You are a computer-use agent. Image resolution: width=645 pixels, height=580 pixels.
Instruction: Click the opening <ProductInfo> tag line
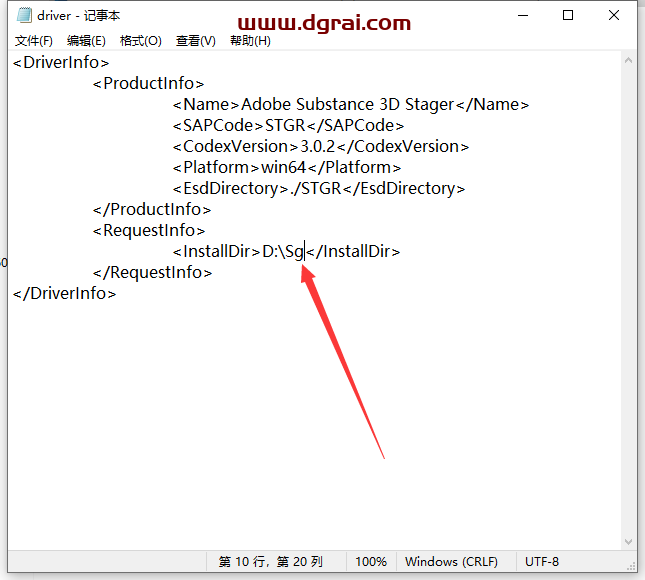pos(148,84)
